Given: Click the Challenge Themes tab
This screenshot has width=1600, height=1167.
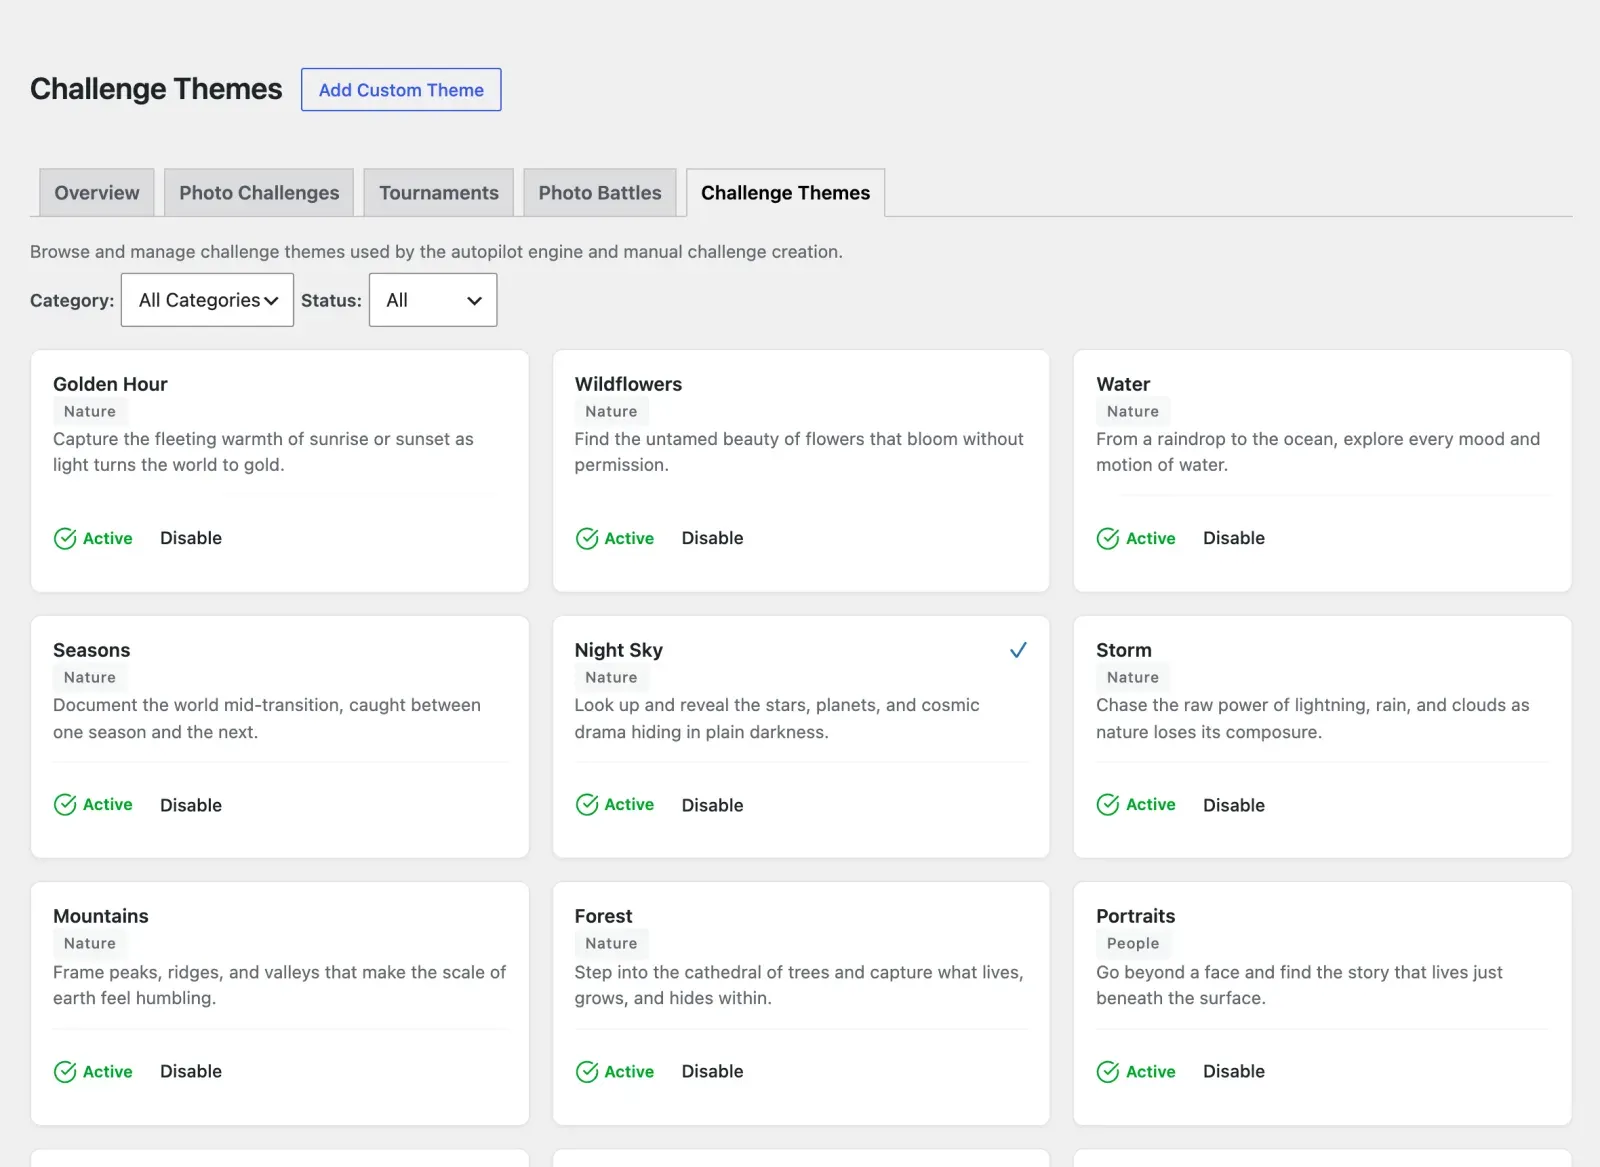Looking at the screenshot, I should (786, 192).
